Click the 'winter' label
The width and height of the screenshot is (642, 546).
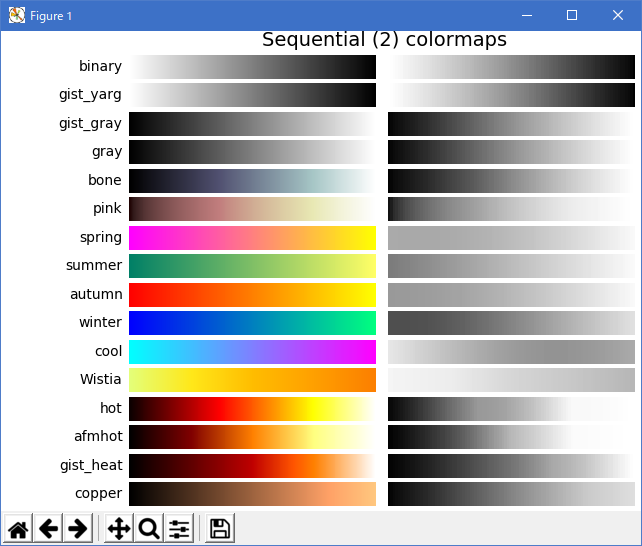coord(101,323)
